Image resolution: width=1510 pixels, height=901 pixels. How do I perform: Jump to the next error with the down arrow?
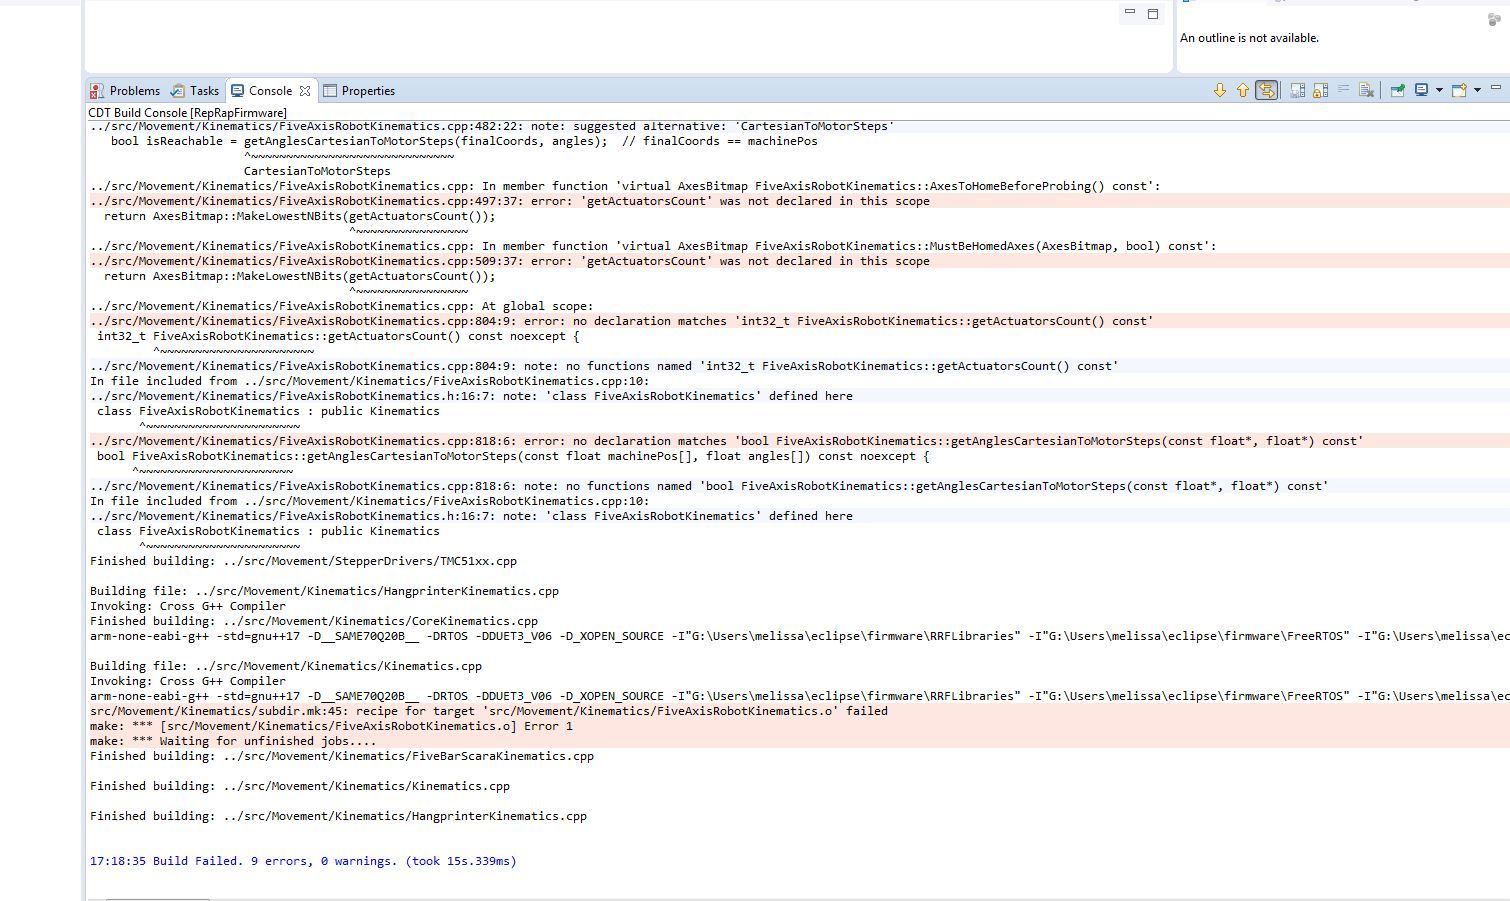1220,90
